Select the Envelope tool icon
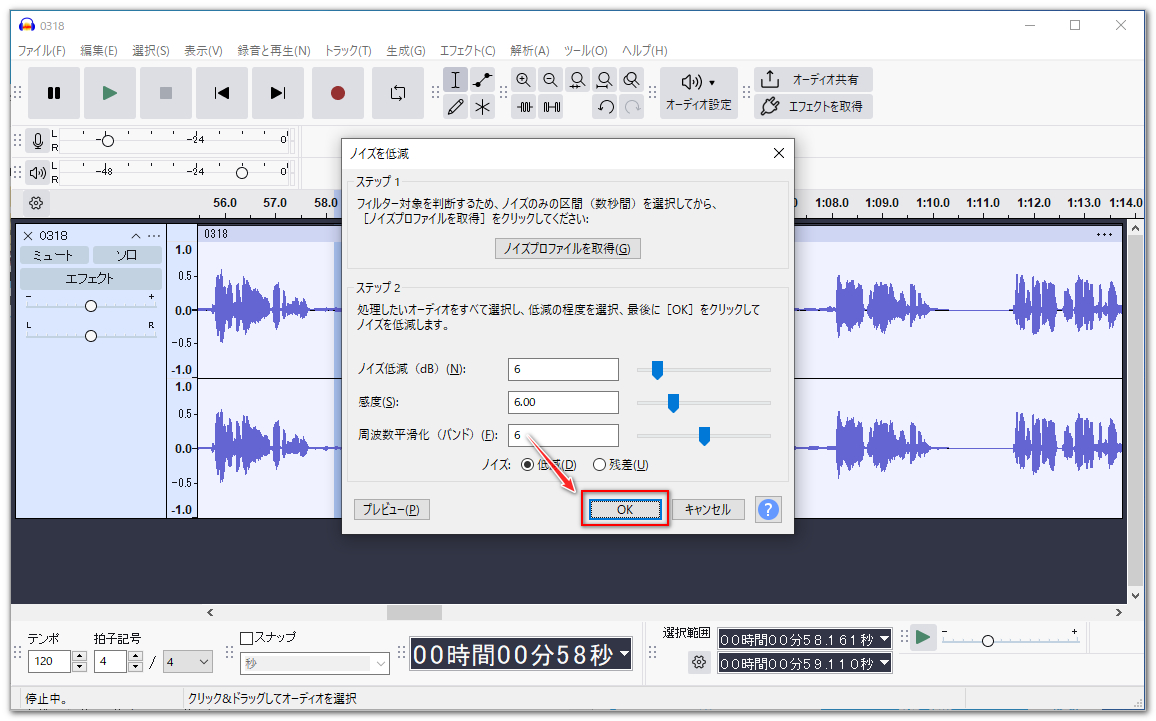The height and width of the screenshot is (721, 1156). pos(483,80)
